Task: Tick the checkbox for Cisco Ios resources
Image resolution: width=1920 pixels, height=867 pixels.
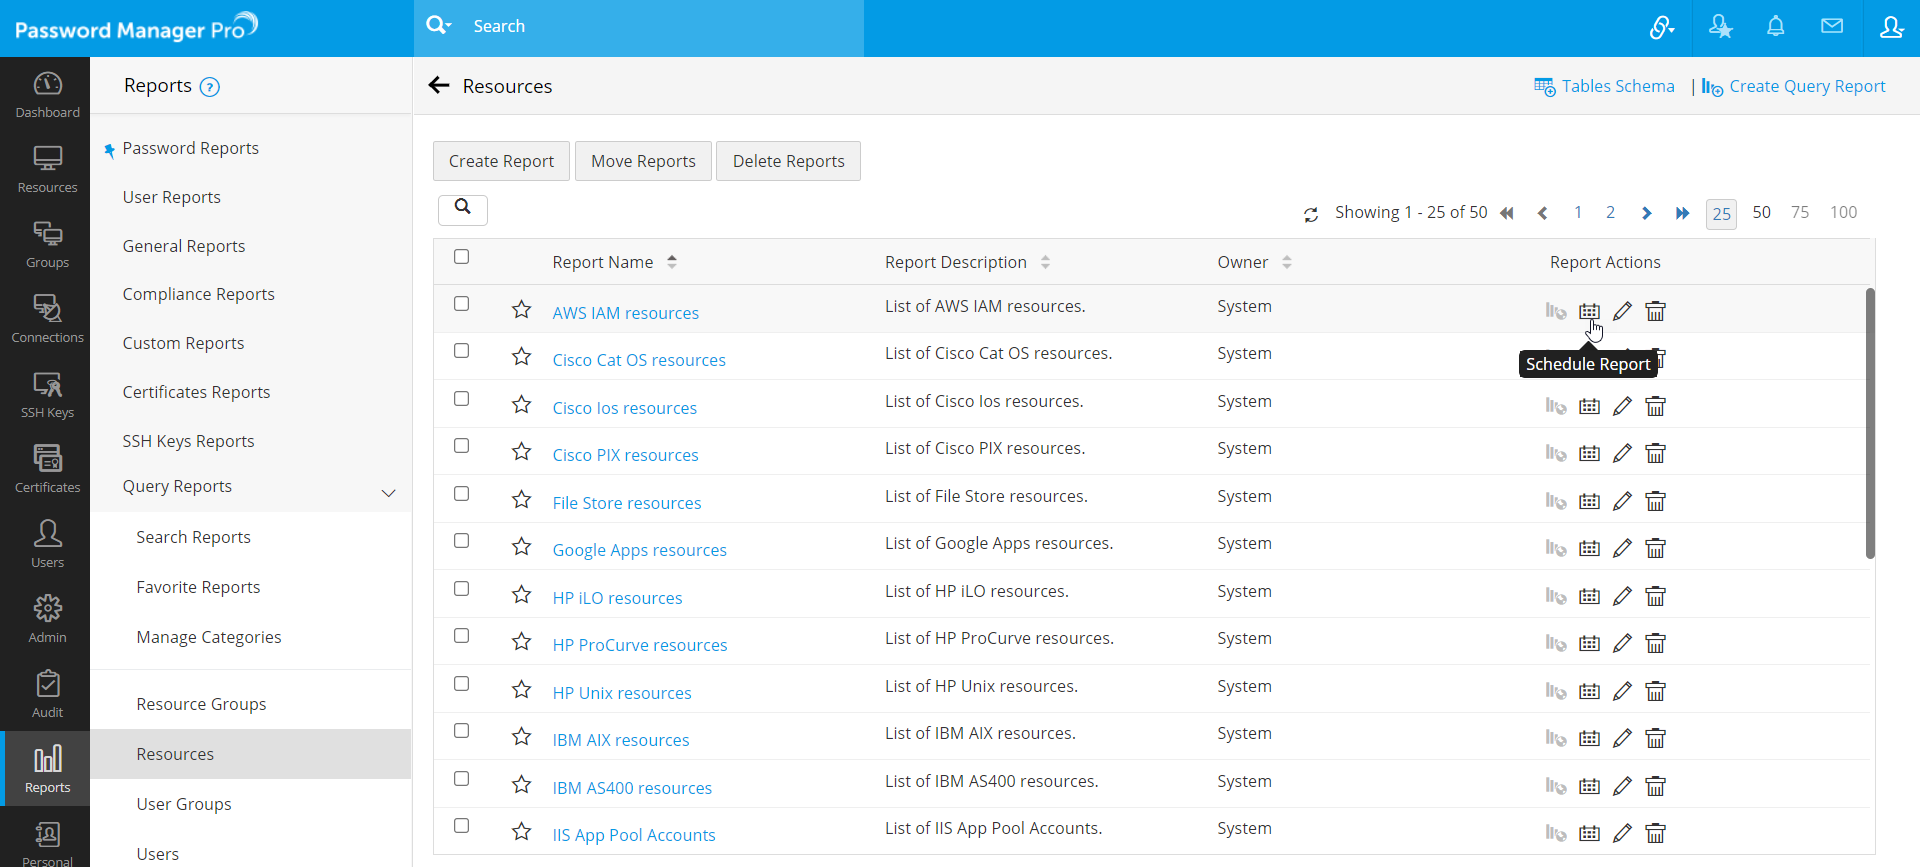Action: click(461, 399)
